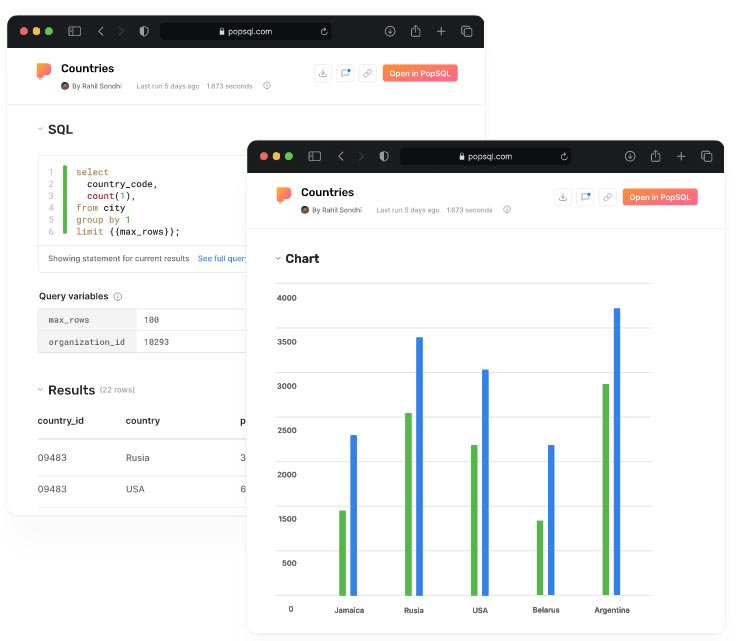Click Last run 5 days ago in back window
The height and width of the screenshot is (641, 746).
click(x=168, y=86)
